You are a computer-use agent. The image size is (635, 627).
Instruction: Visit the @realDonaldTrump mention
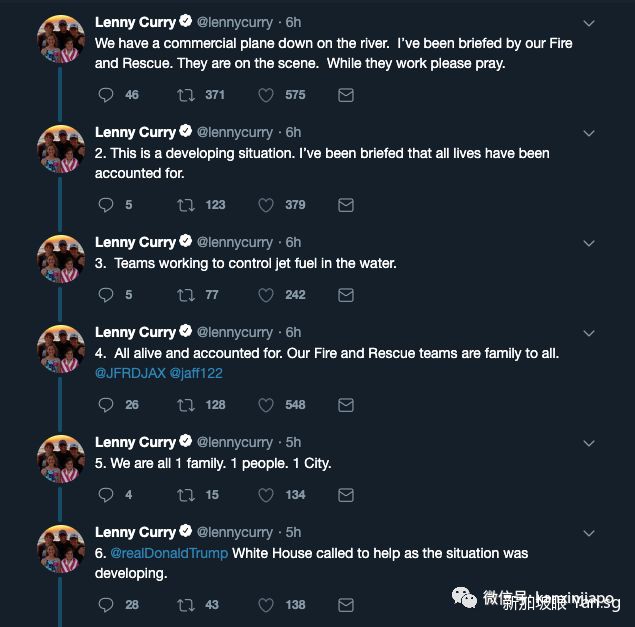coord(169,553)
